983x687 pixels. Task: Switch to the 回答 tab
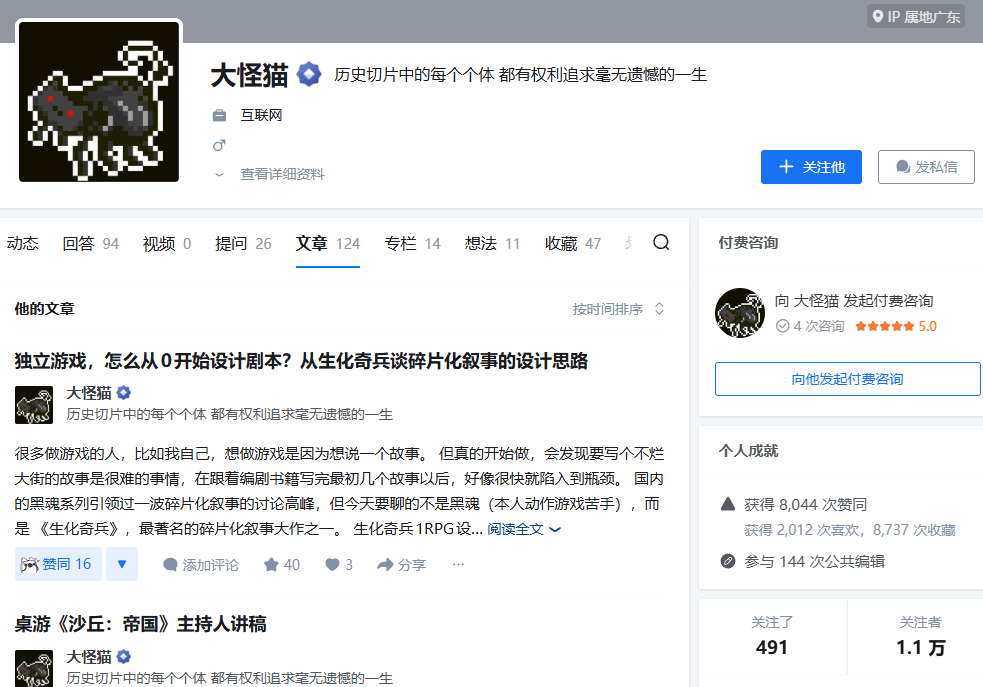[90, 243]
